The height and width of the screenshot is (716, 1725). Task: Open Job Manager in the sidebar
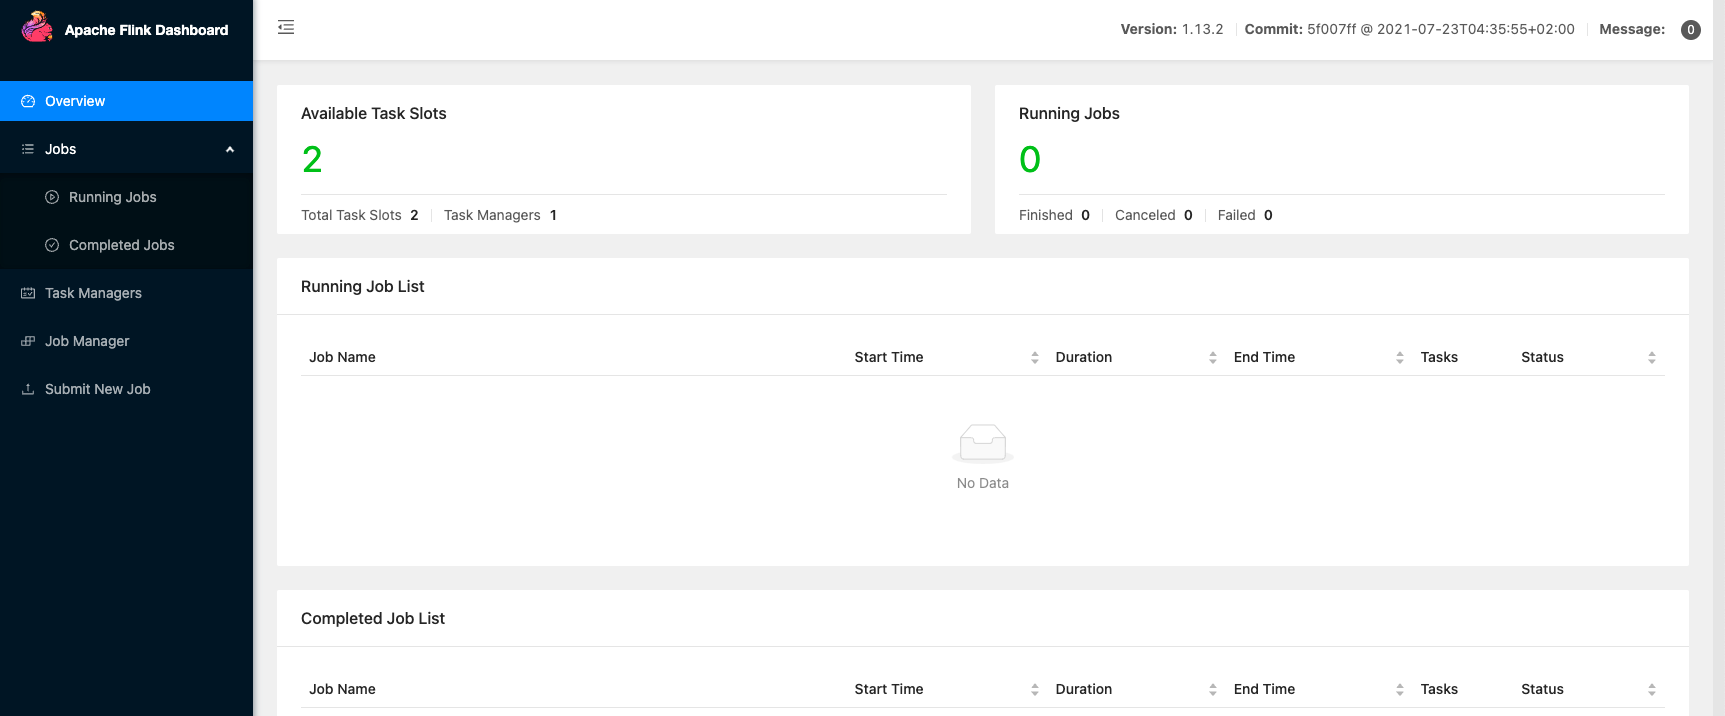[x=126, y=341]
